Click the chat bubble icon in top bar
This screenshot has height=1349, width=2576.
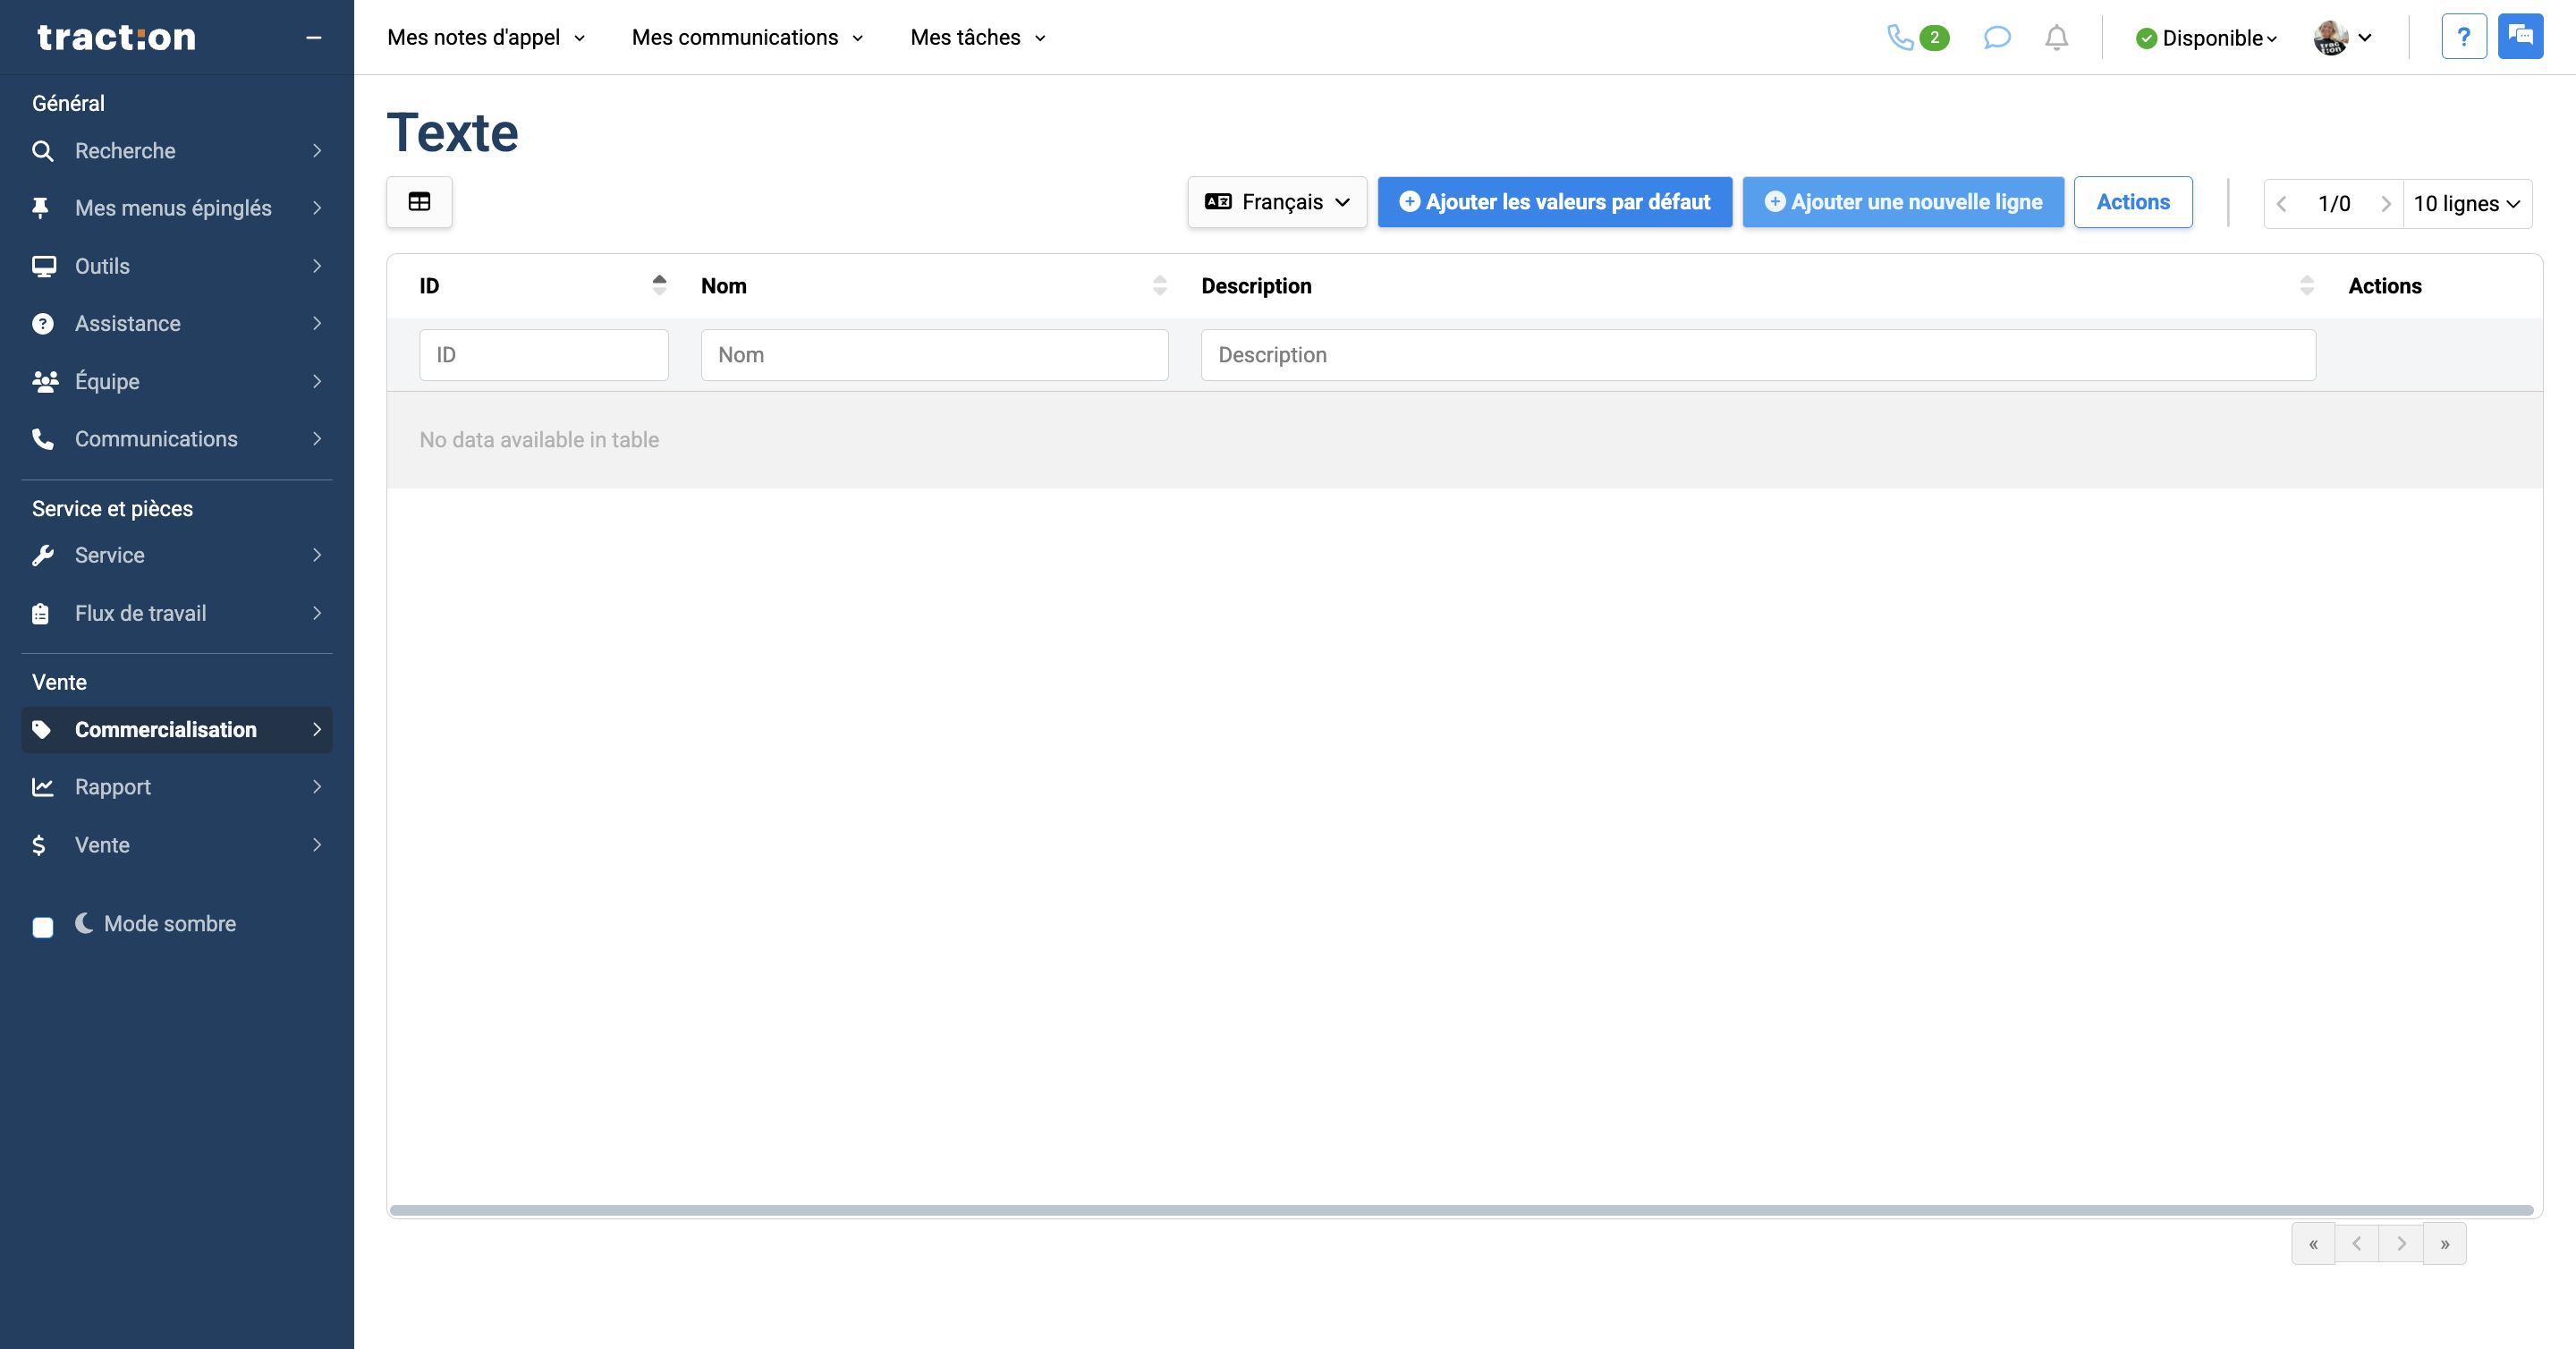pos(1997,37)
